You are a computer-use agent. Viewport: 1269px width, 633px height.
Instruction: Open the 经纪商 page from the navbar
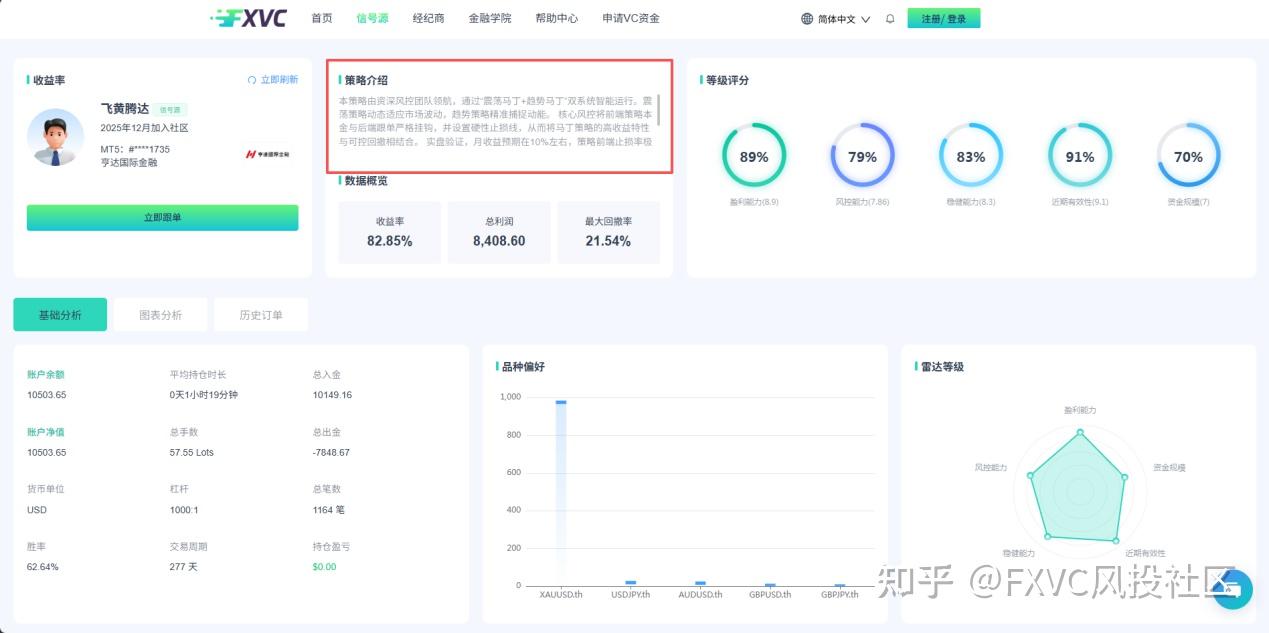pos(428,18)
